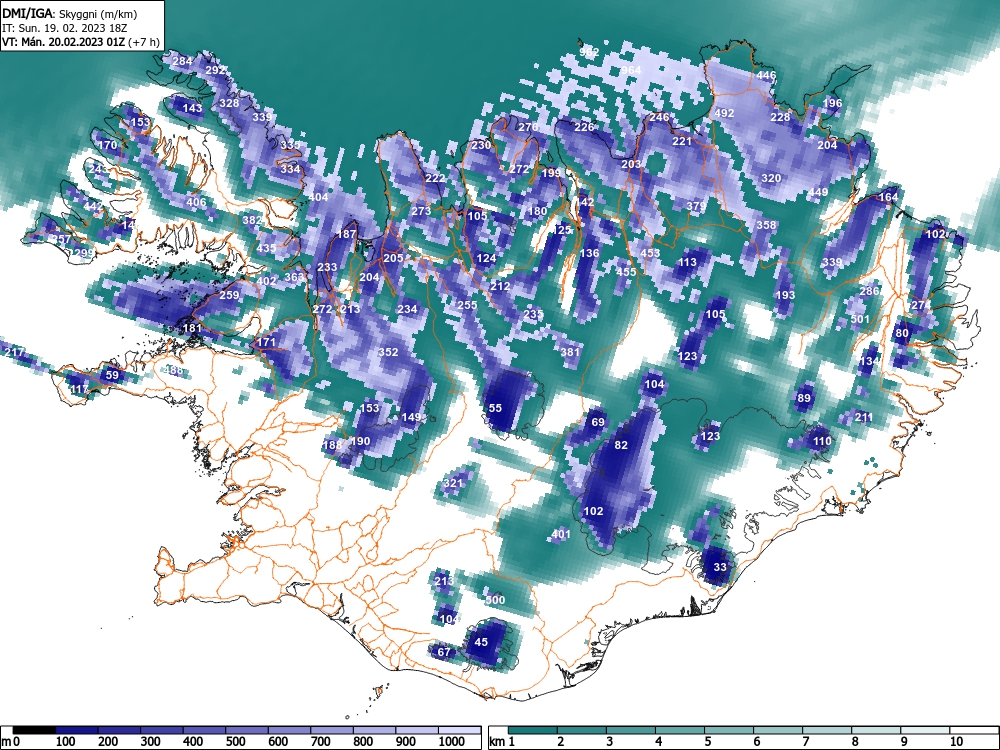Select the palest 9–10 km legend swatch

coord(925,730)
